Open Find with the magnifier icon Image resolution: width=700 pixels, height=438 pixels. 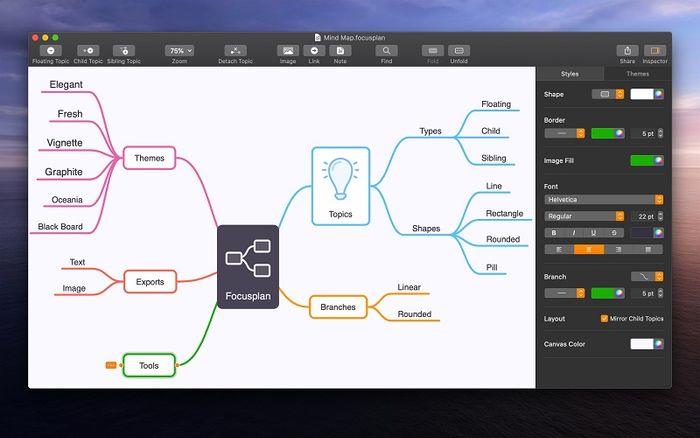coord(387,50)
